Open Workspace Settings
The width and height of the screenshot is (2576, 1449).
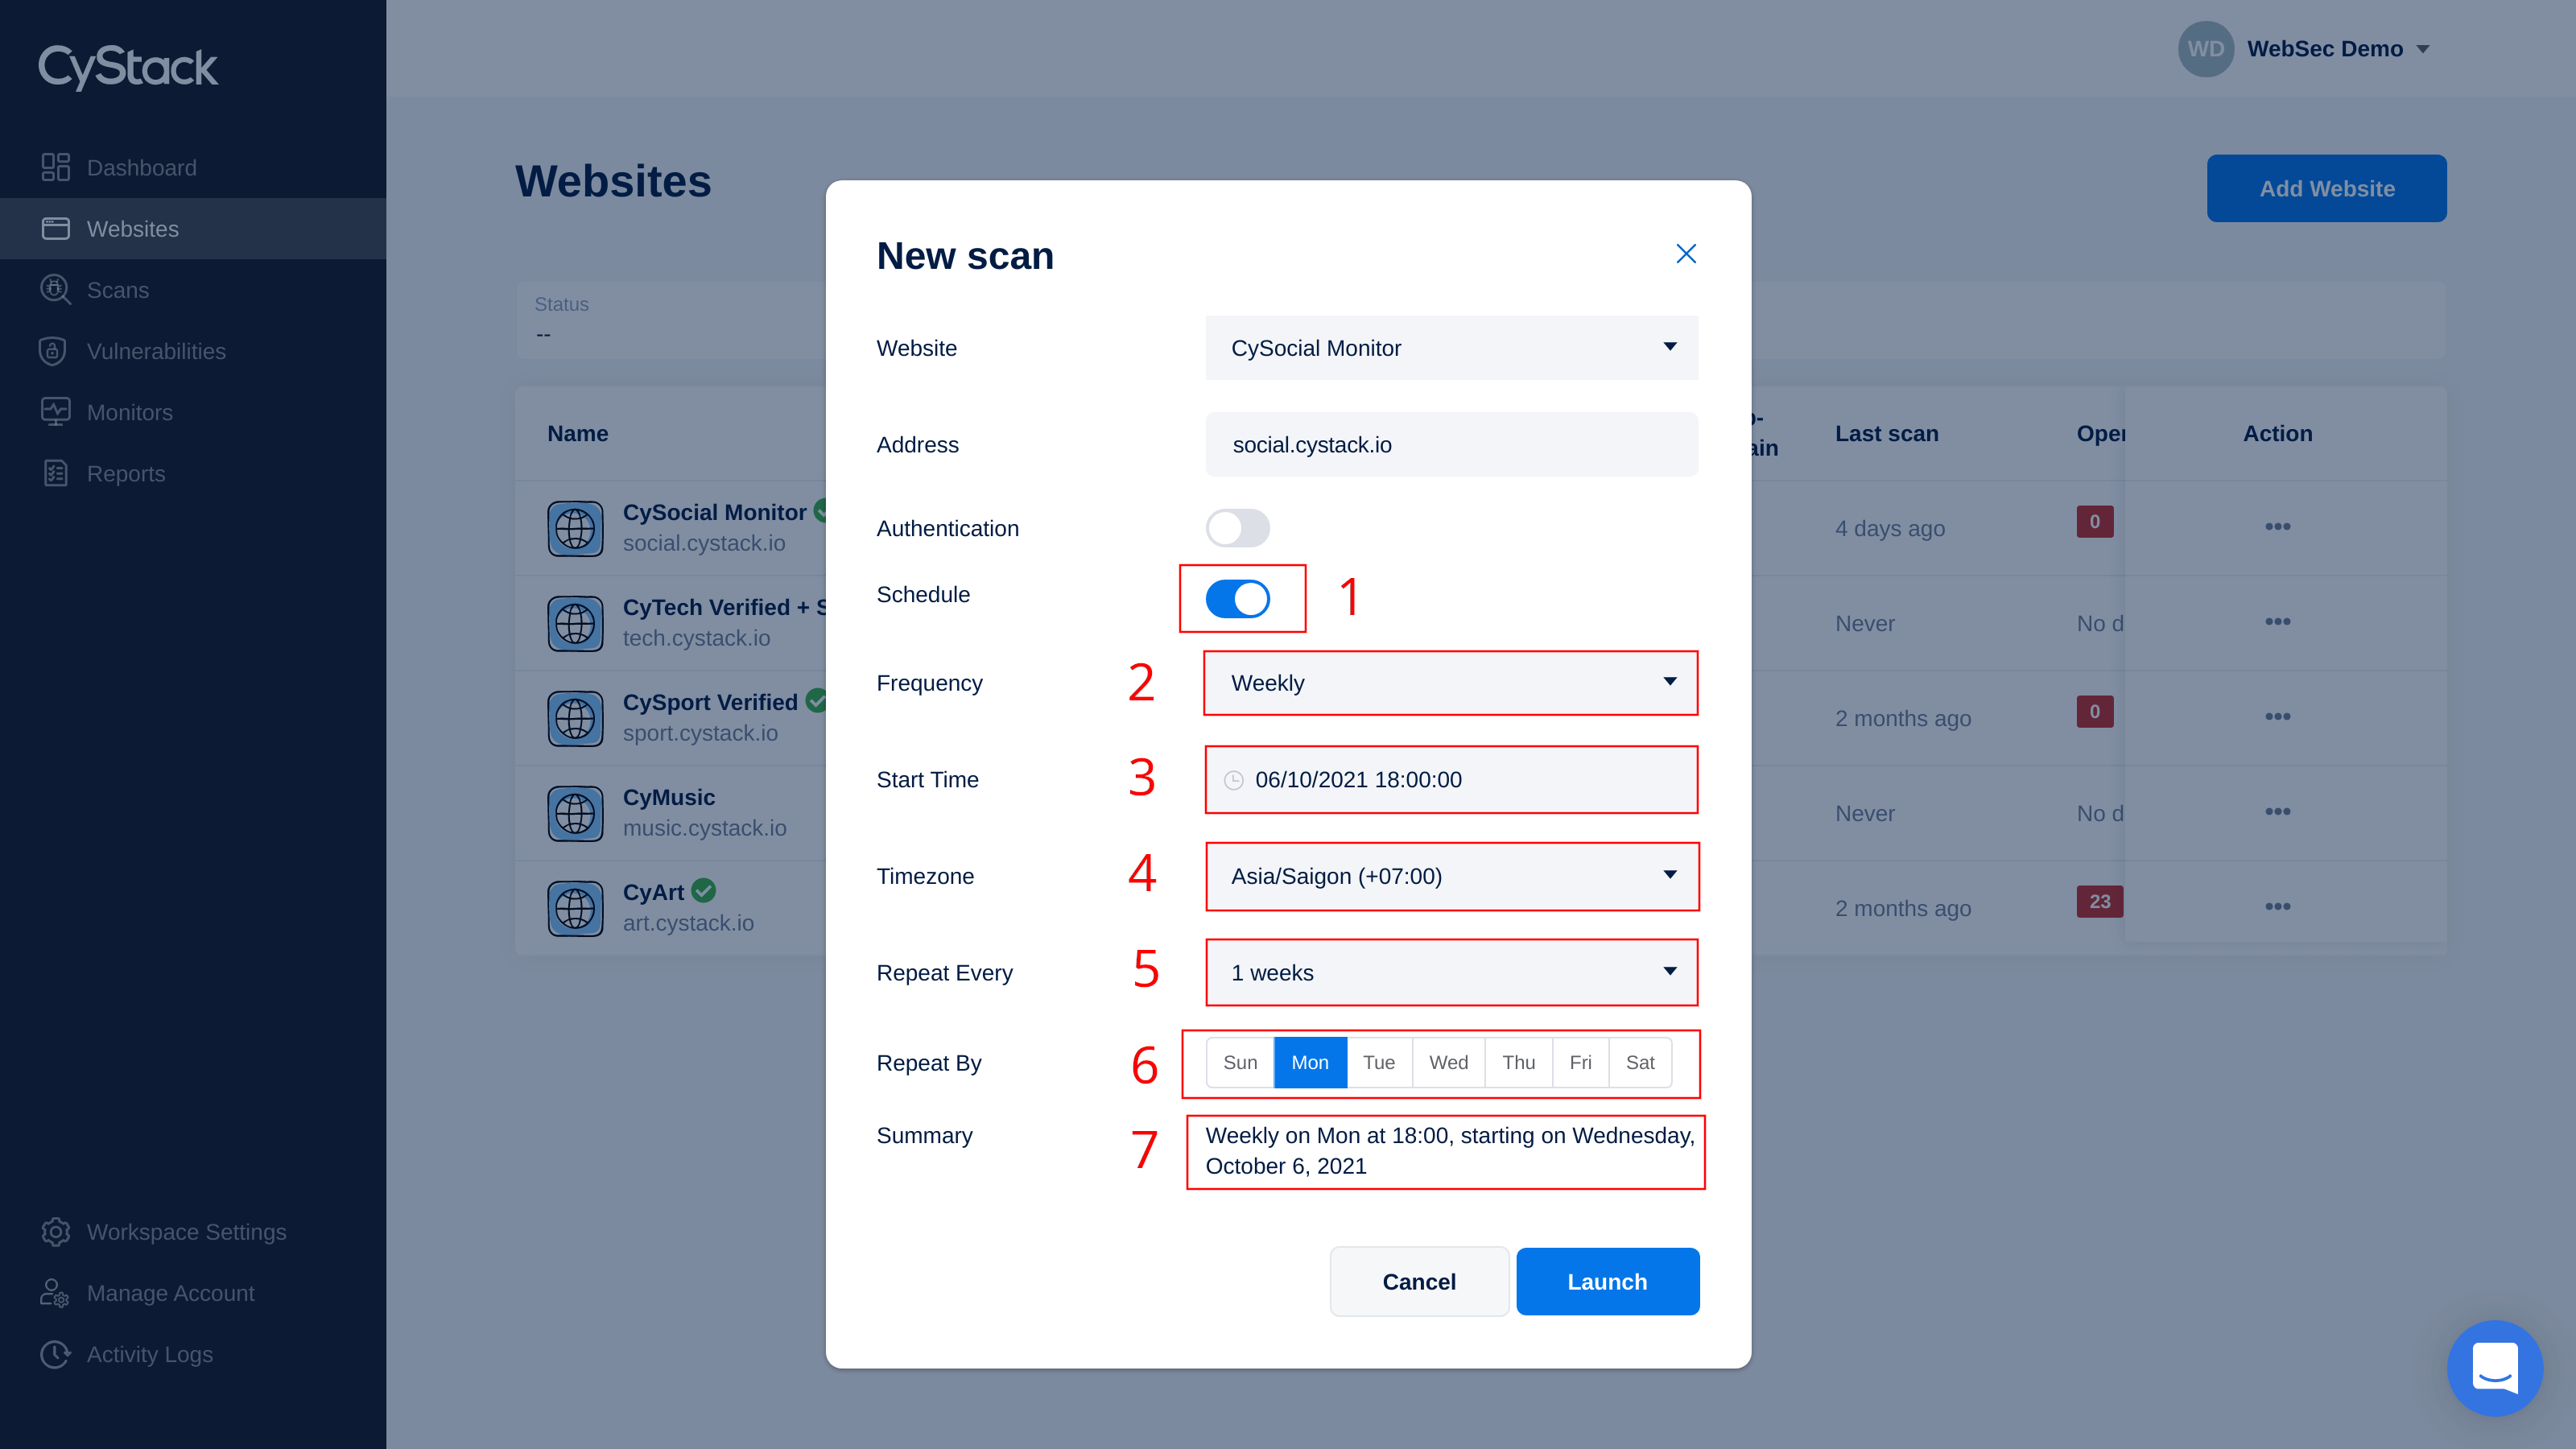coord(186,1232)
